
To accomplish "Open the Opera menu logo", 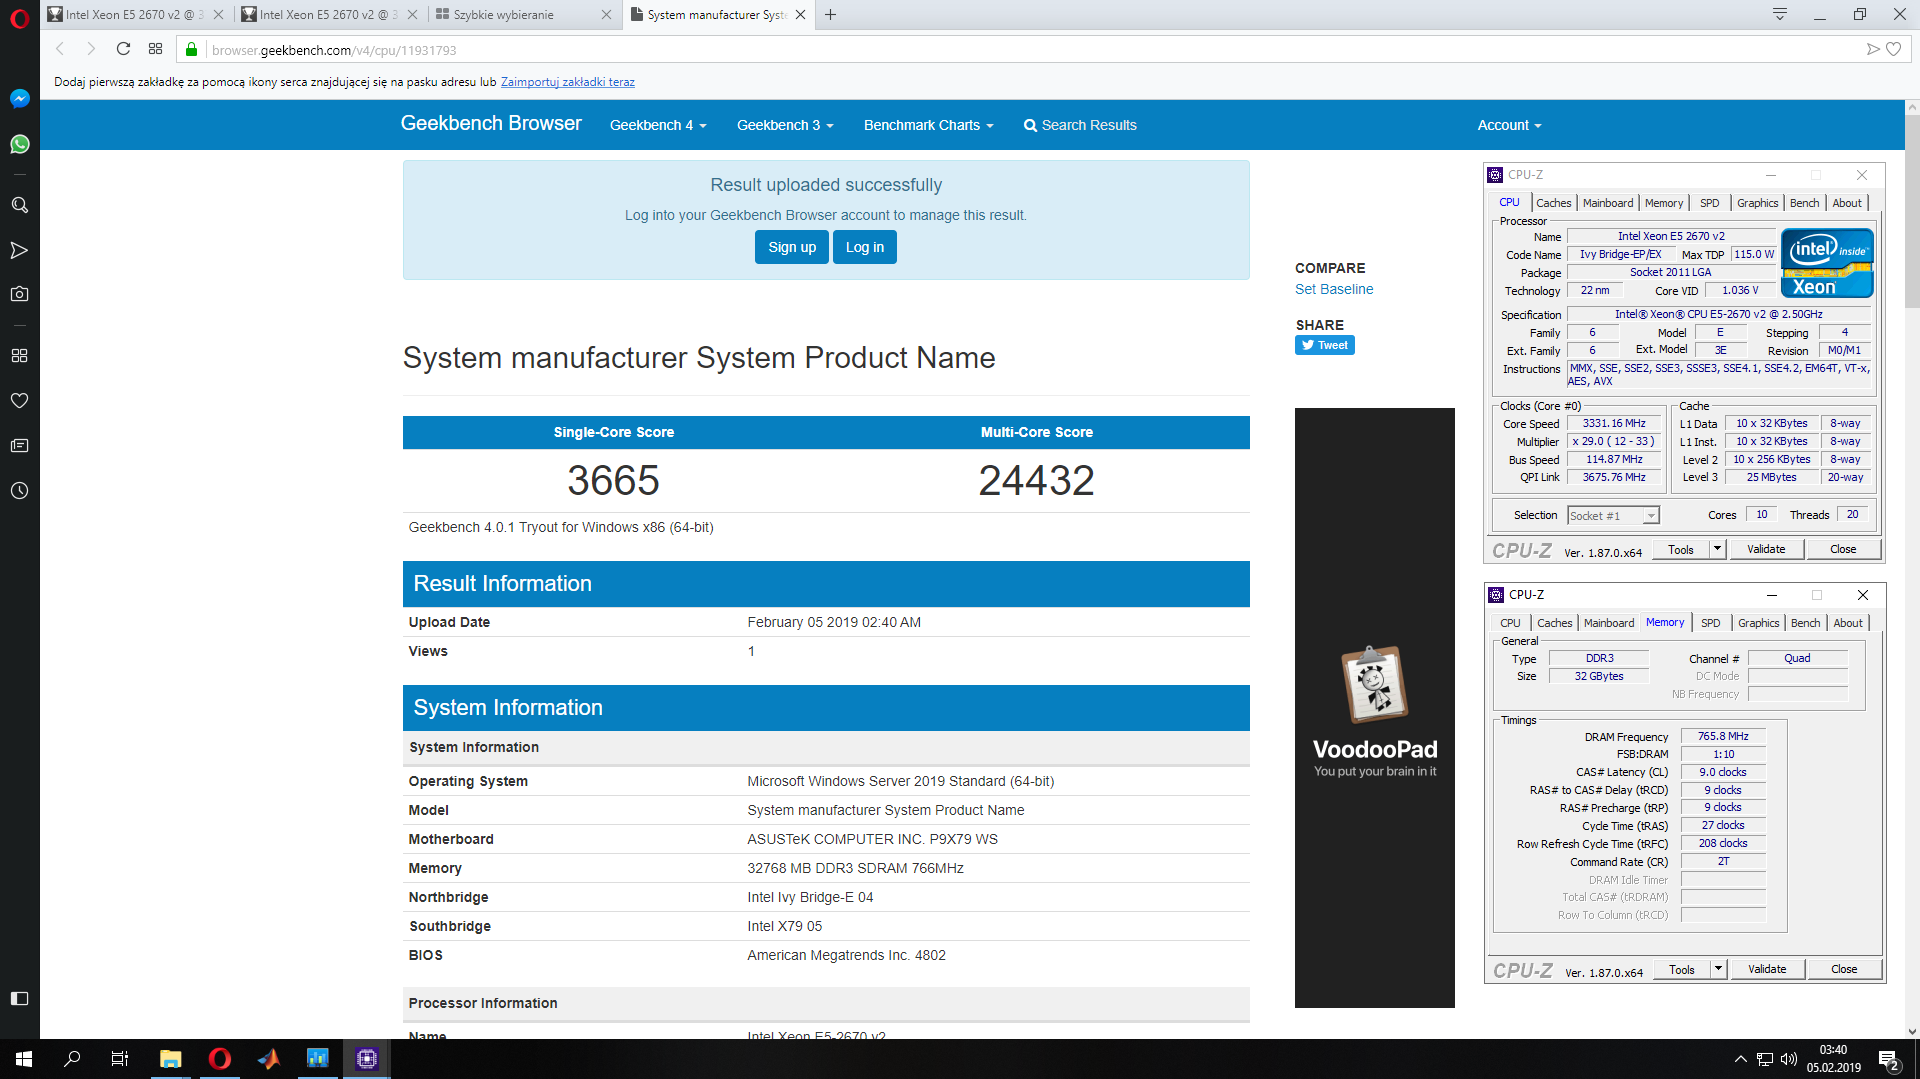I will point(19,19).
